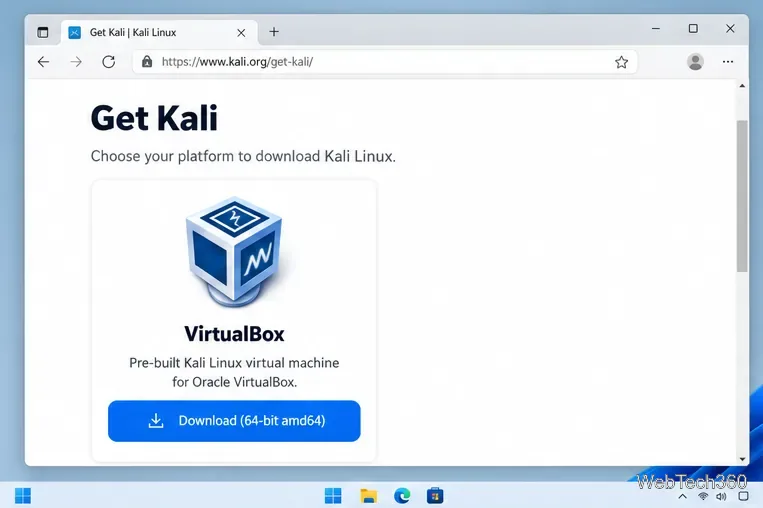This screenshot has height=508, width=763.
Task: Click the scrollbar up arrow
Action: pyautogui.click(x=742, y=86)
